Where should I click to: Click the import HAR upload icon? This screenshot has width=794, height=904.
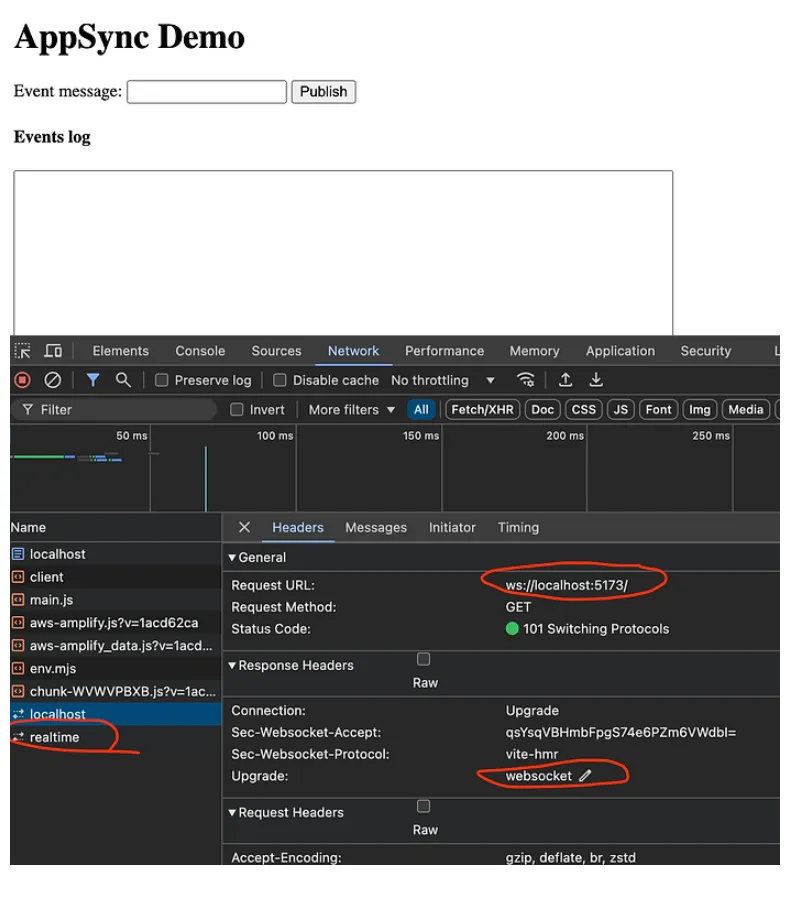566,380
